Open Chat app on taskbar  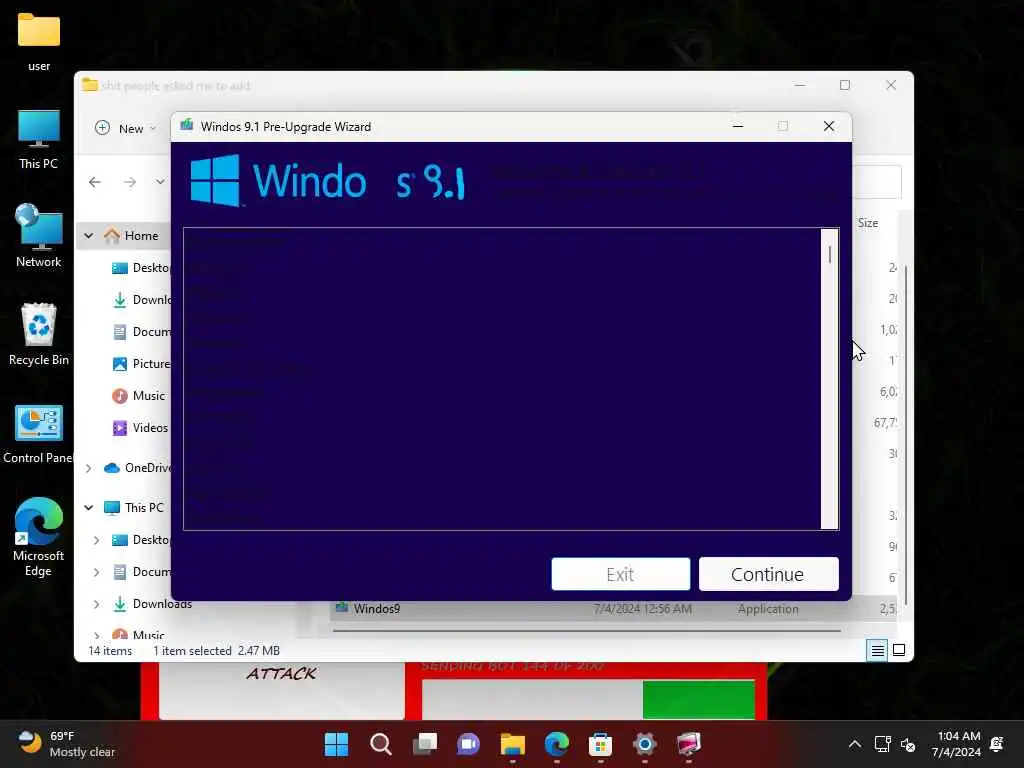pyautogui.click(x=468, y=744)
